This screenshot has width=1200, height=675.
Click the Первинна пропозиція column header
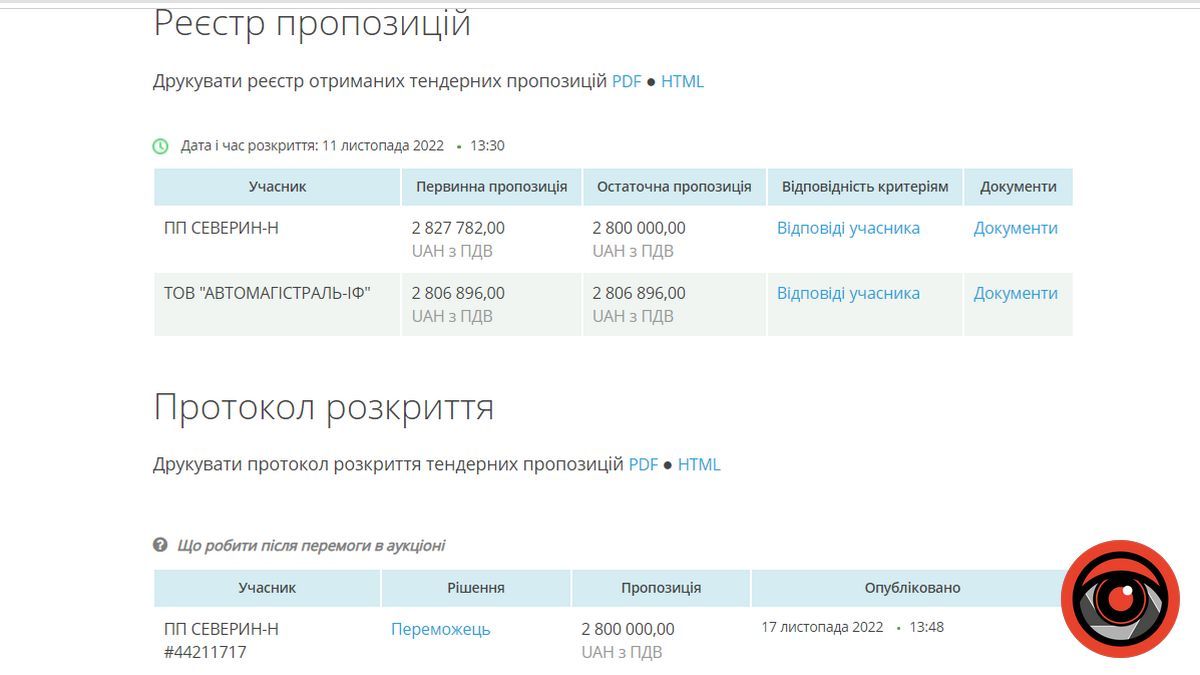[491, 186]
